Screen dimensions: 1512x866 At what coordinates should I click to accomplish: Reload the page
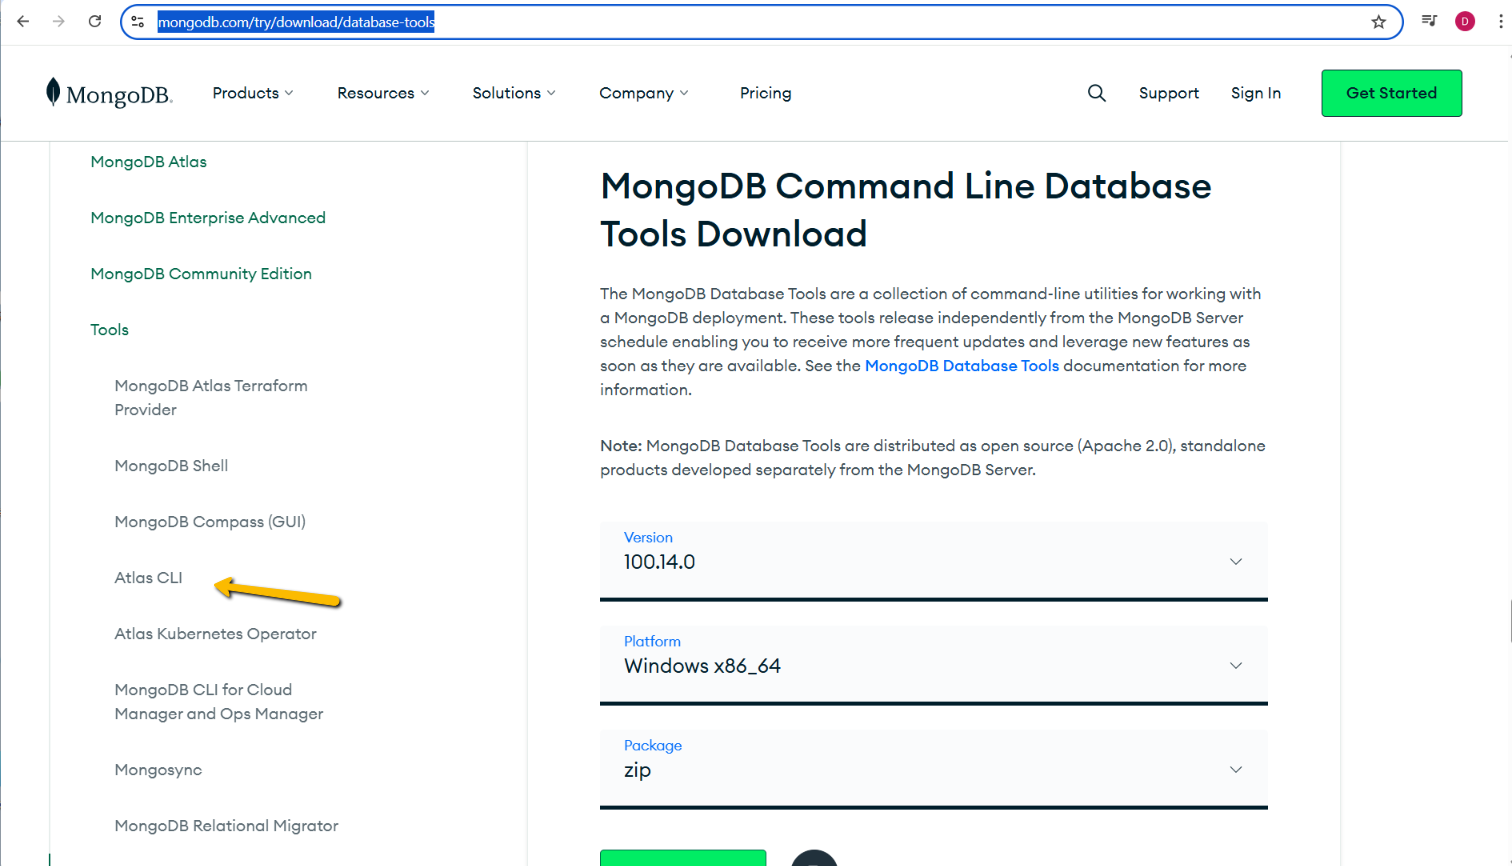(x=94, y=20)
